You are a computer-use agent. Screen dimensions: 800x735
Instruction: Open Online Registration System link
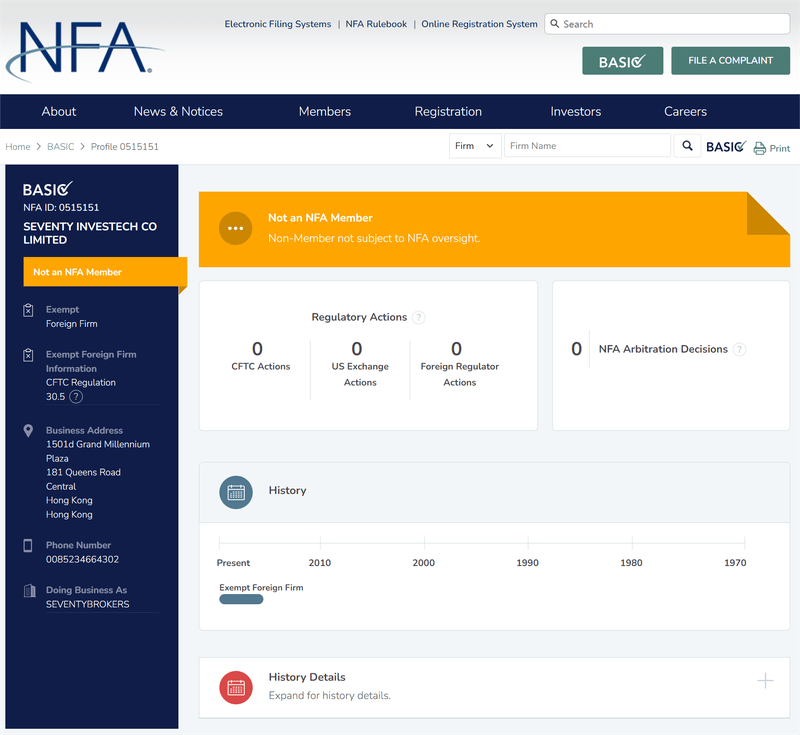pyautogui.click(x=479, y=24)
